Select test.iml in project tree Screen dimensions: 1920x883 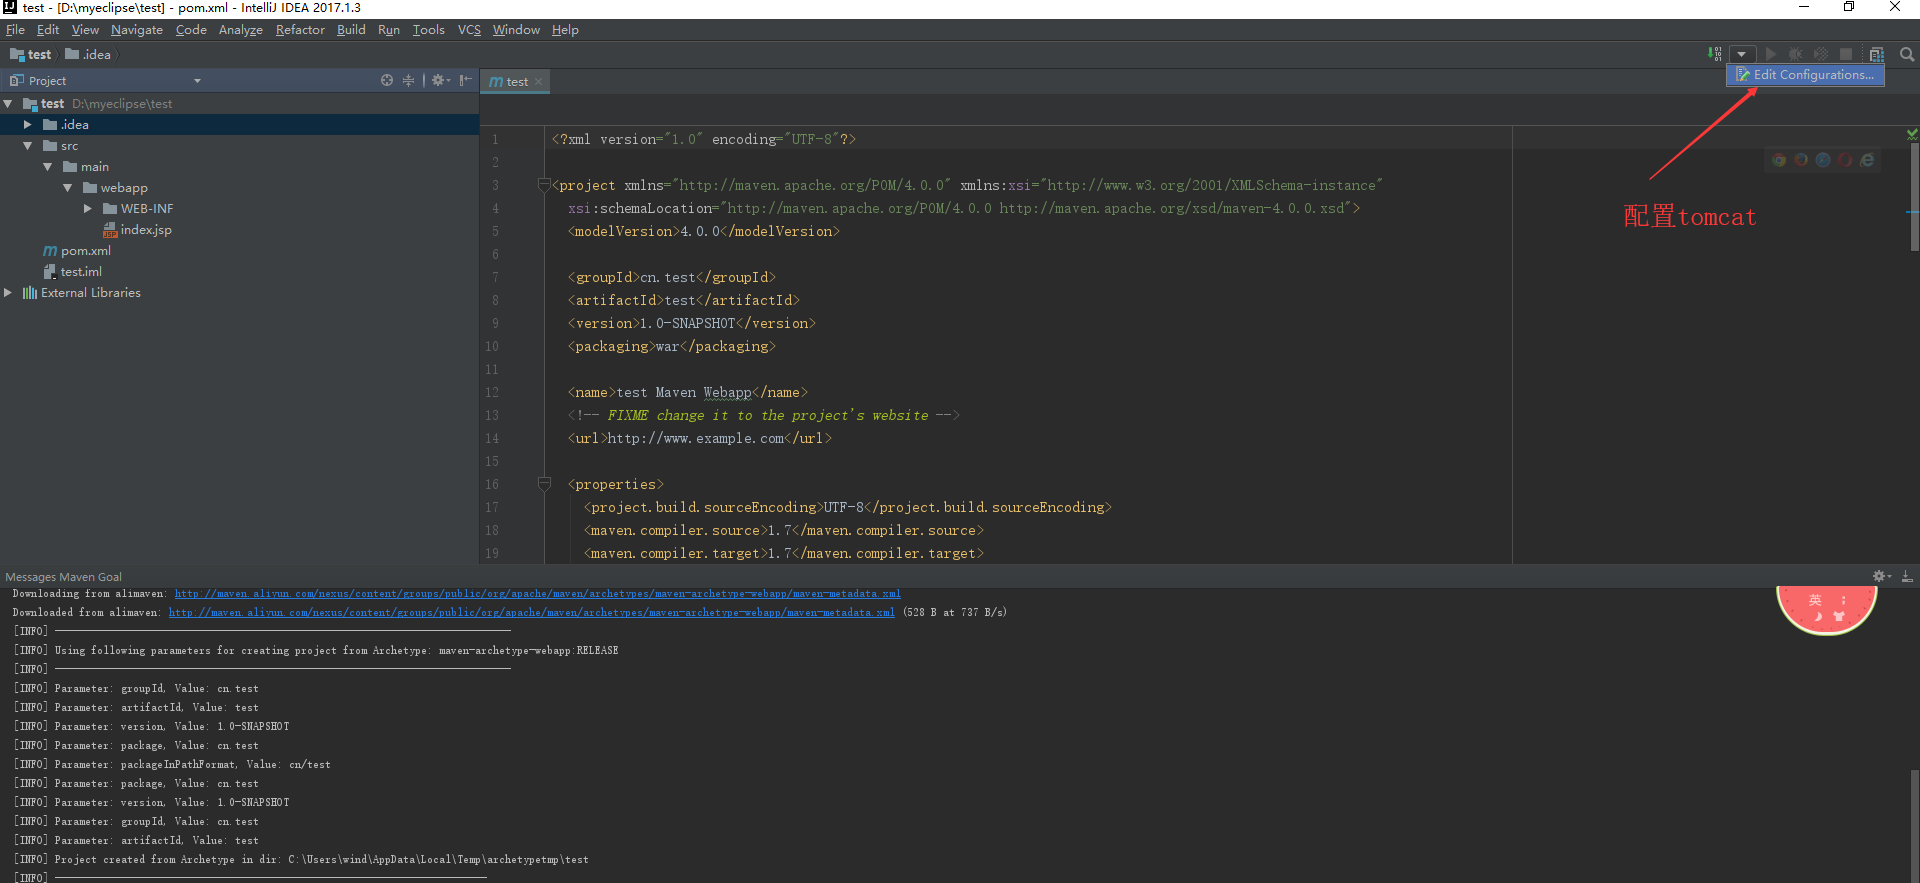(x=81, y=272)
